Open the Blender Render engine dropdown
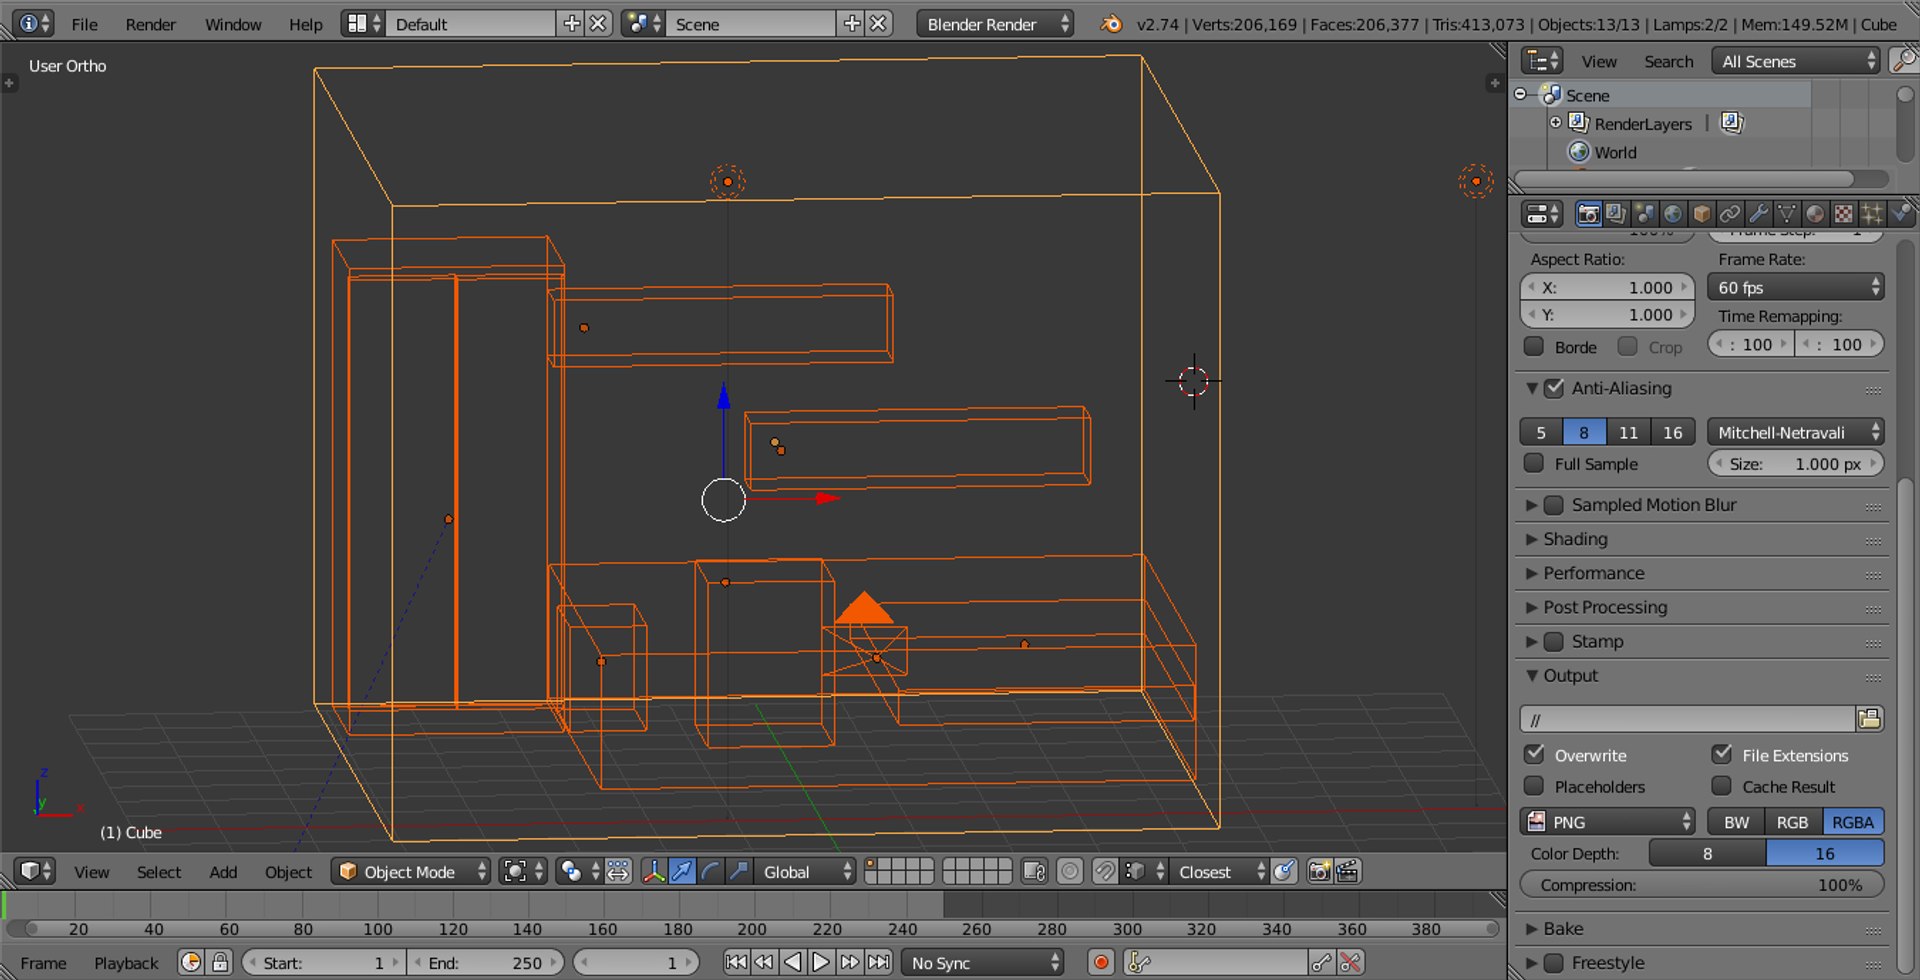Viewport: 1920px width, 980px height. [x=995, y=24]
